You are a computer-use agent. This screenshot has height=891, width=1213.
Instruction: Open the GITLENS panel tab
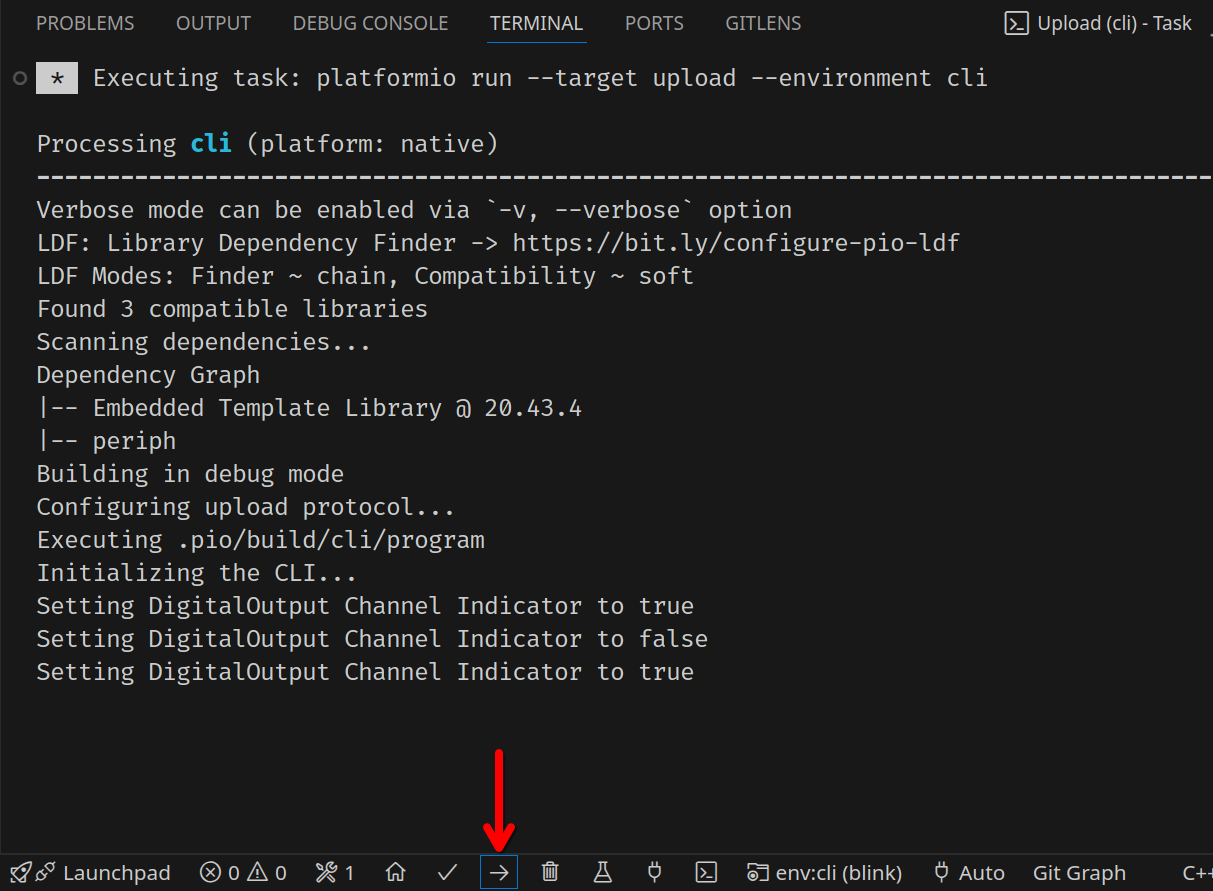pos(763,23)
